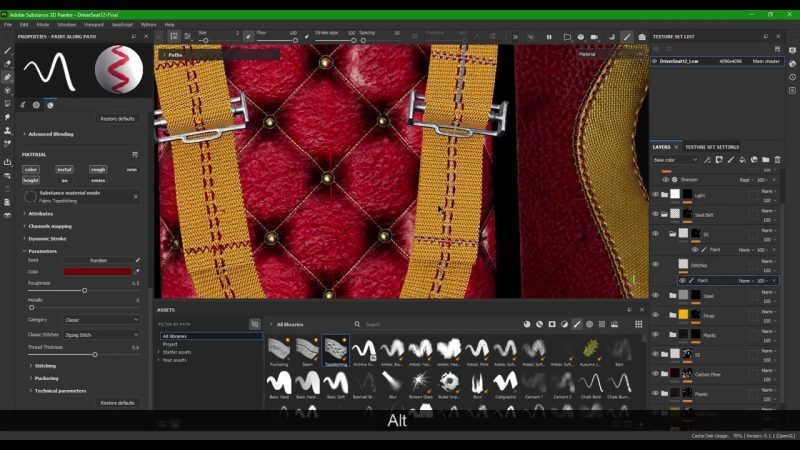Open the Base color channel dropdown
Screen dimensions: 800x450
[676, 159]
